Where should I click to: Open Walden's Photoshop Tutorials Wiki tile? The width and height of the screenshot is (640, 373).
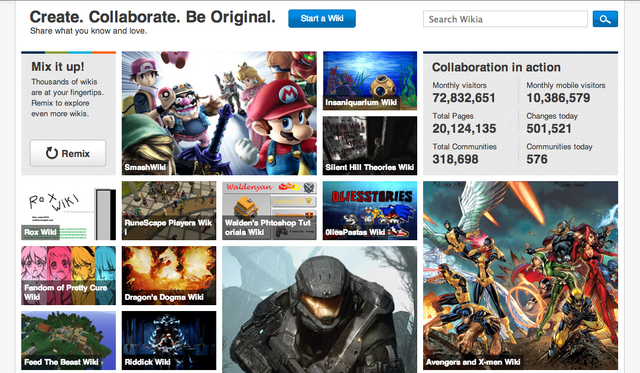269,211
